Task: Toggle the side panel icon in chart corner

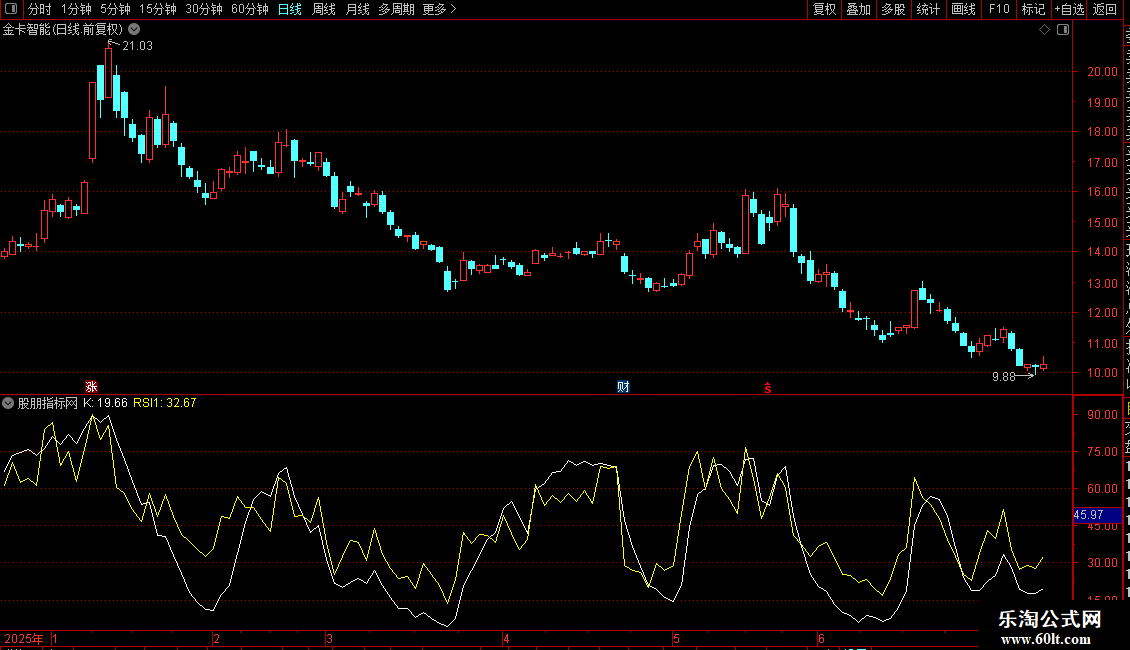Action: coord(1063,30)
